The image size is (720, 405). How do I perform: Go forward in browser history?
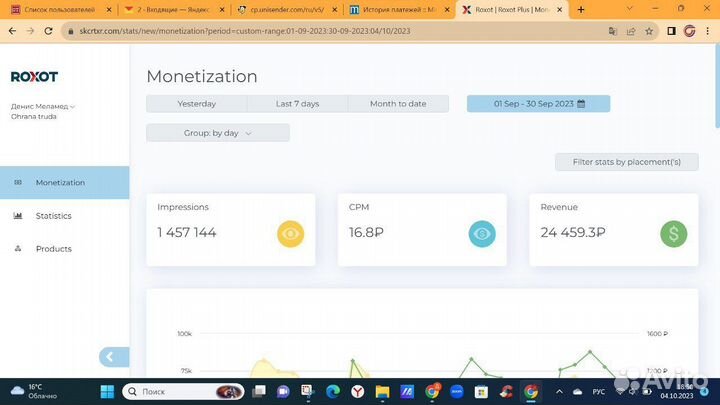pos(30,31)
